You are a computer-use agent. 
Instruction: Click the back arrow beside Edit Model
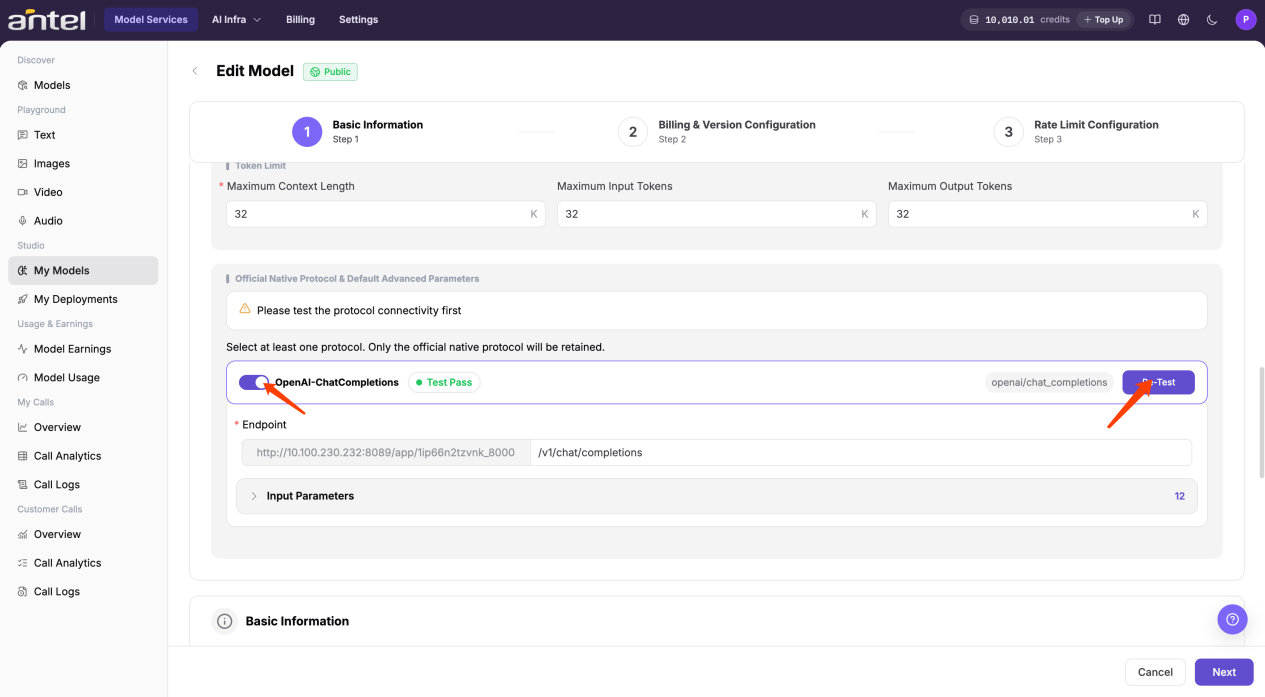(195, 71)
